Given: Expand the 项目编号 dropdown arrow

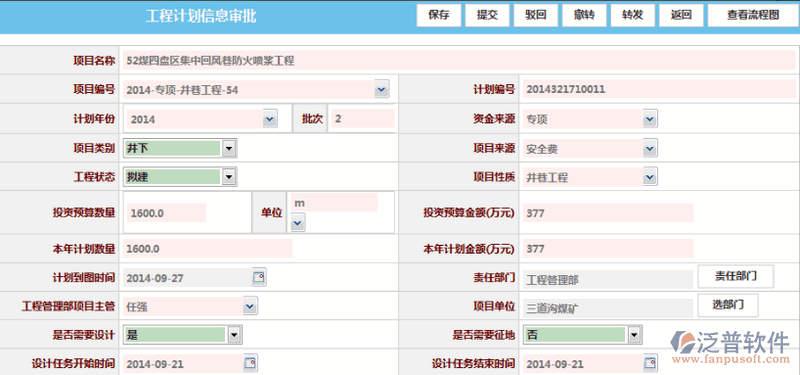Looking at the screenshot, I should (x=381, y=89).
